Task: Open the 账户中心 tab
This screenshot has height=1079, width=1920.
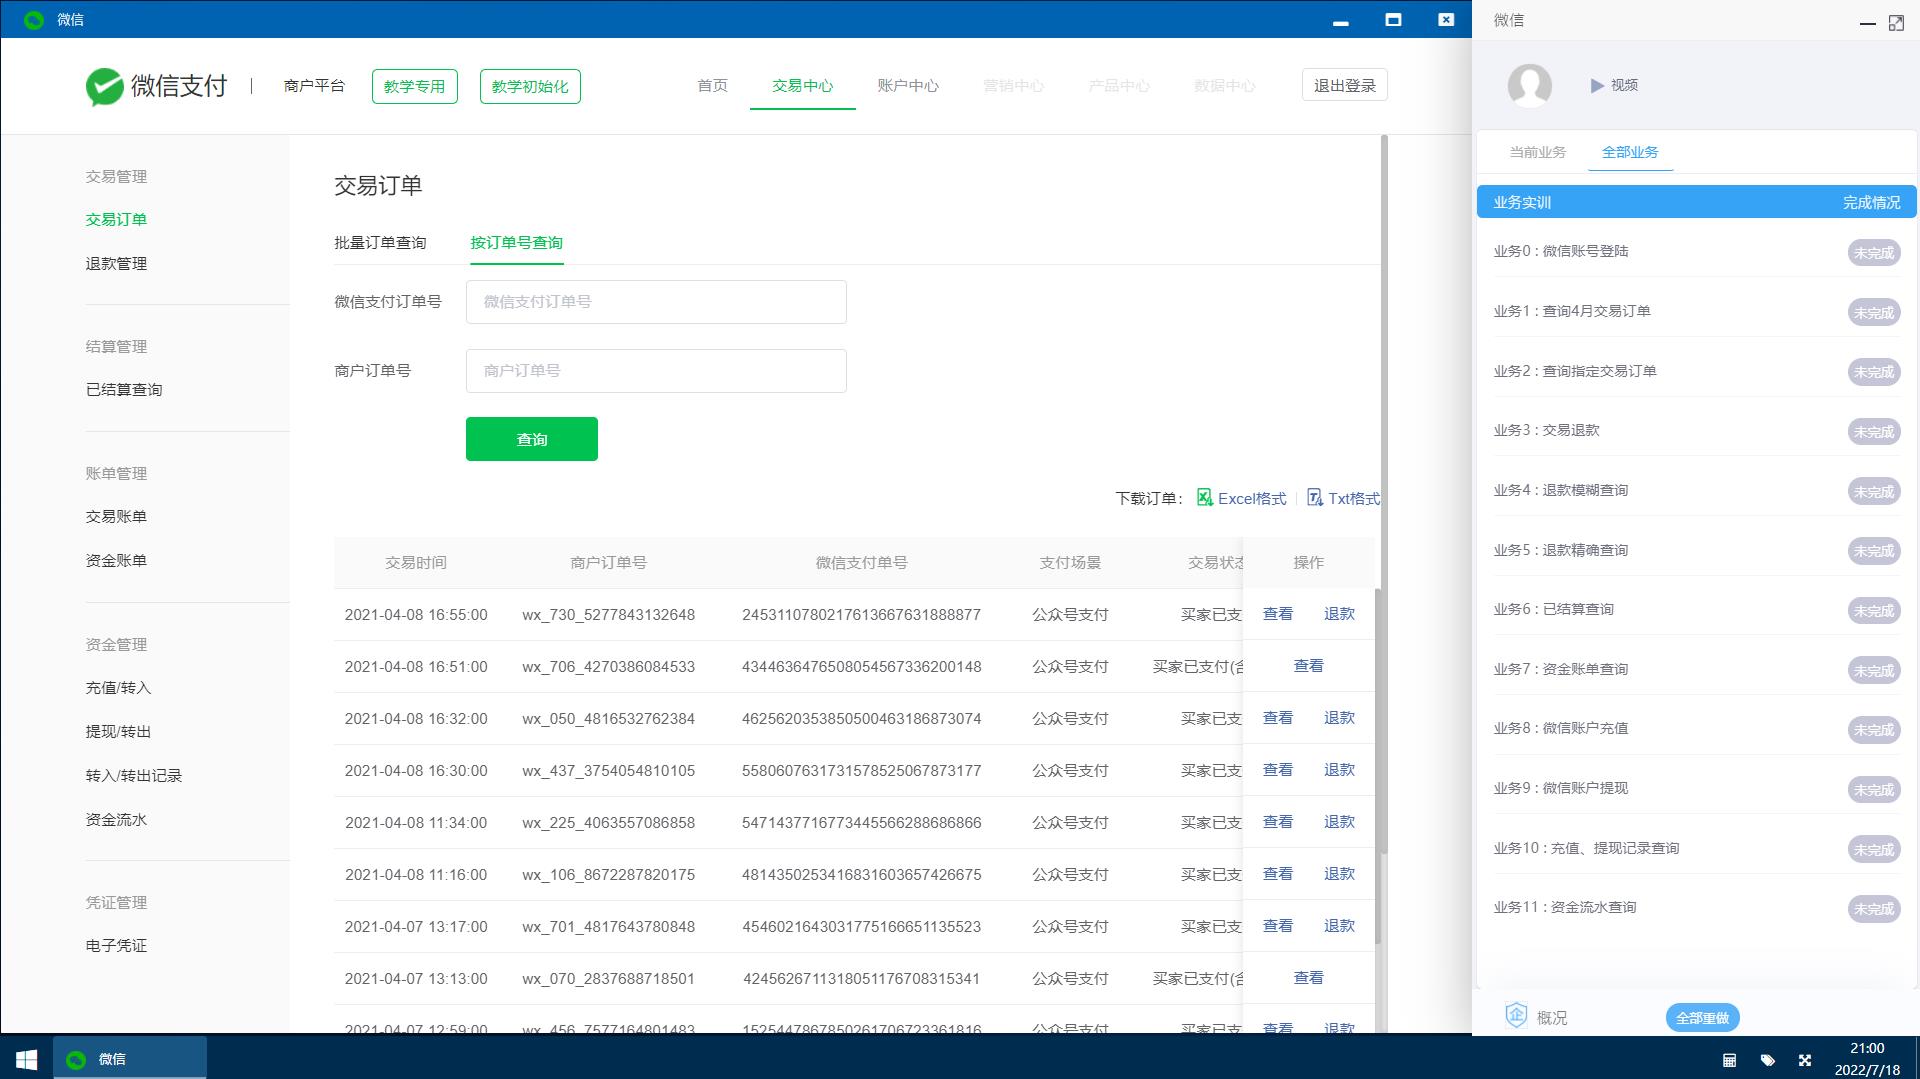Action: [x=908, y=86]
